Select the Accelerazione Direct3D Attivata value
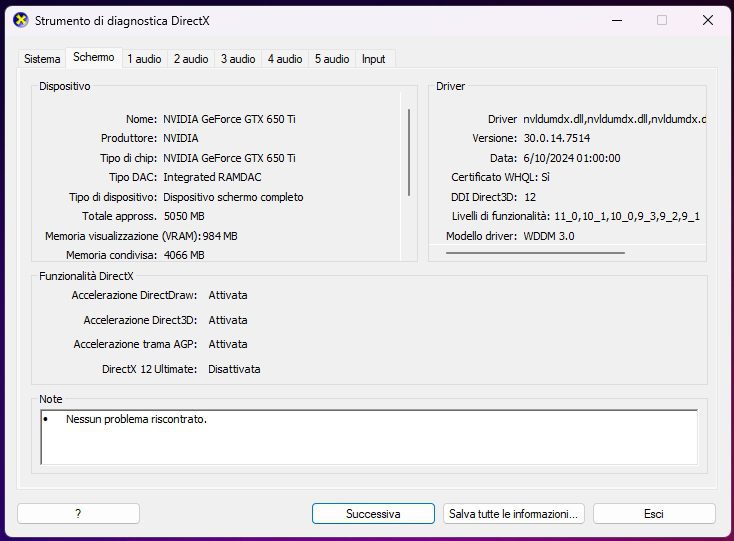 pos(228,320)
